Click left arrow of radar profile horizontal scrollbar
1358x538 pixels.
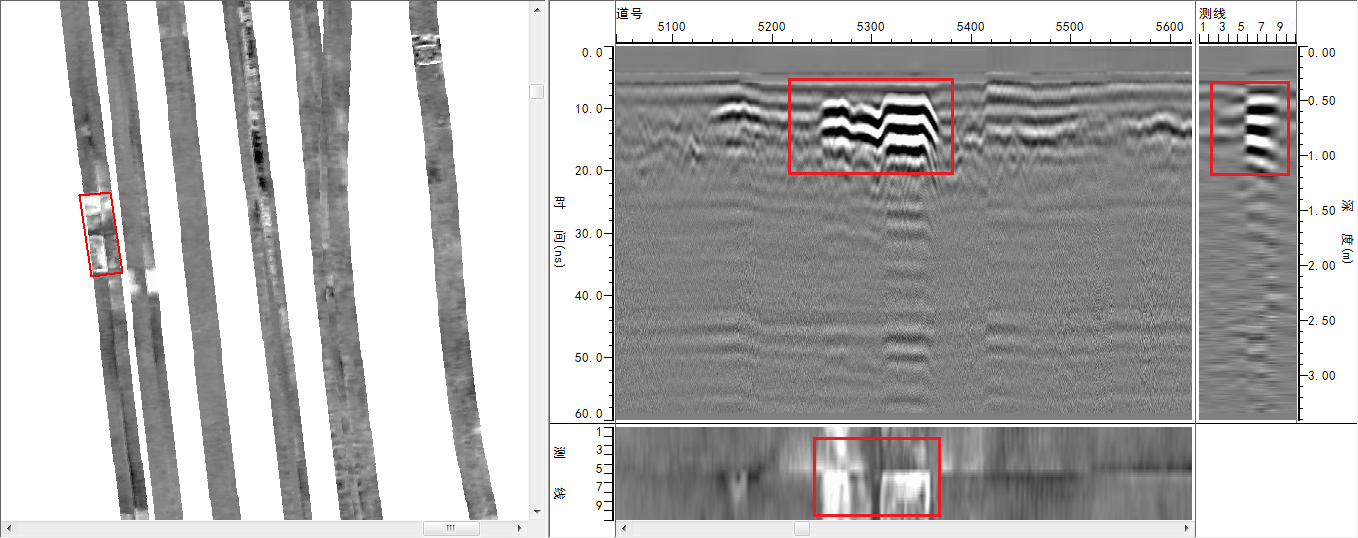tap(624, 527)
